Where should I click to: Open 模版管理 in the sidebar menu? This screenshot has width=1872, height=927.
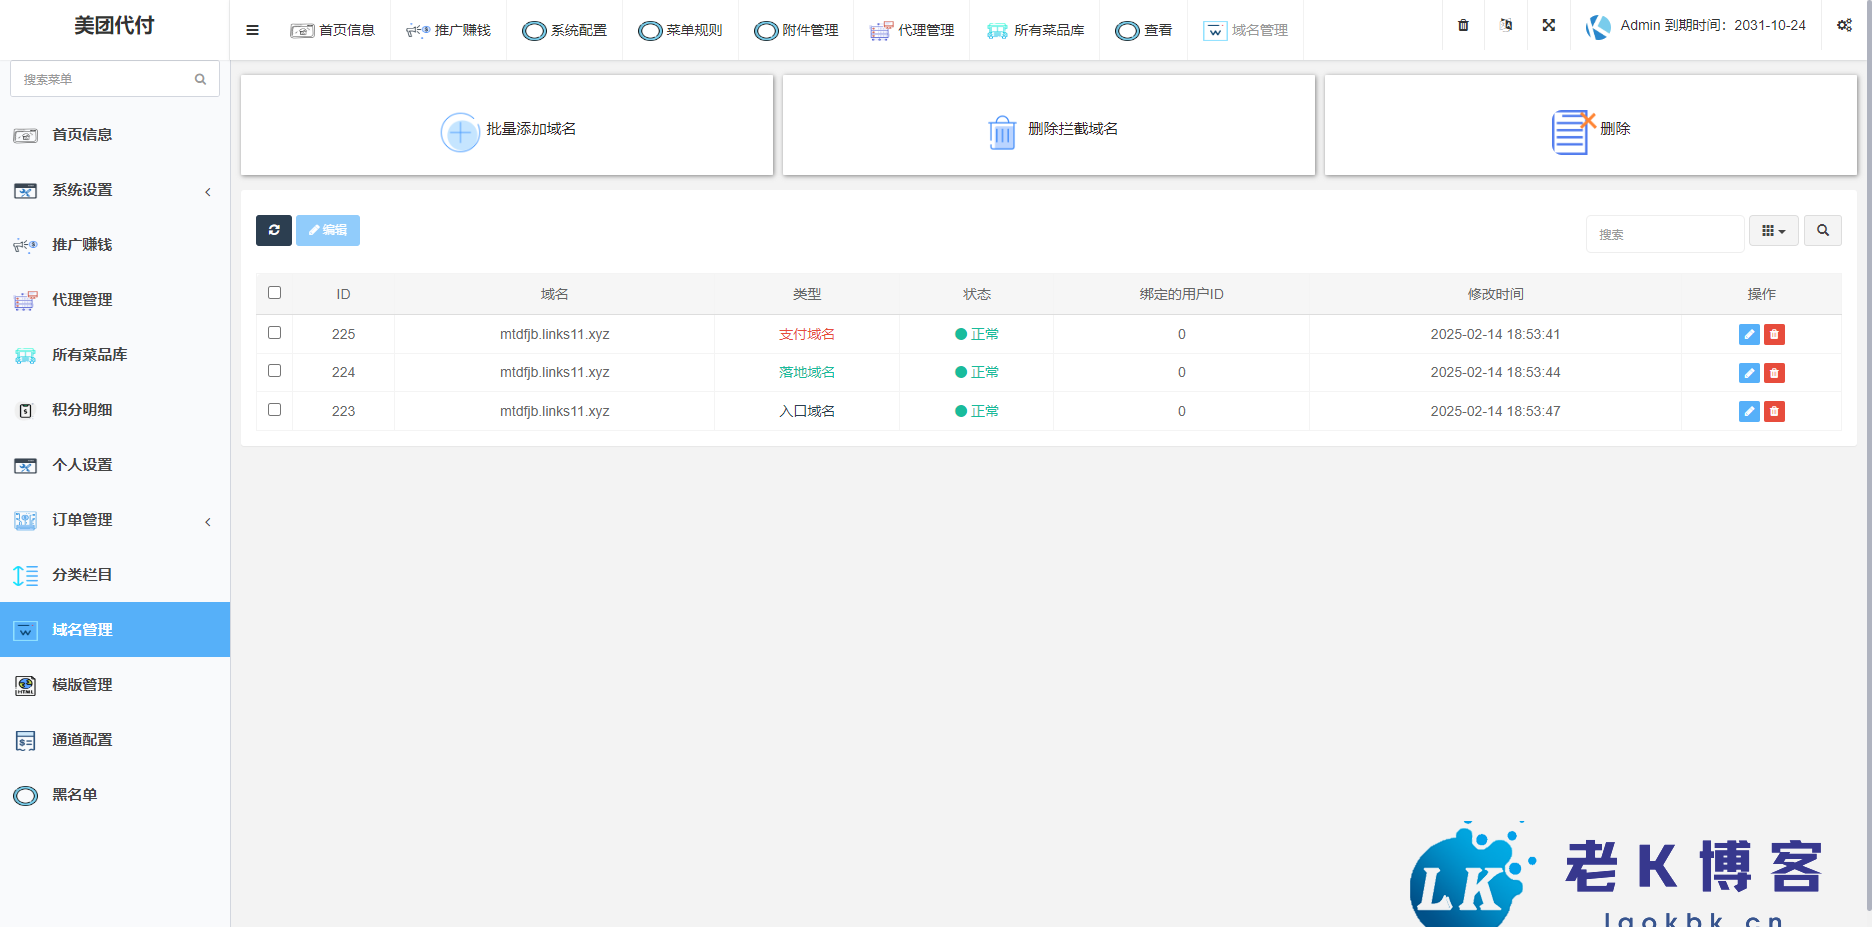[x=82, y=685]
